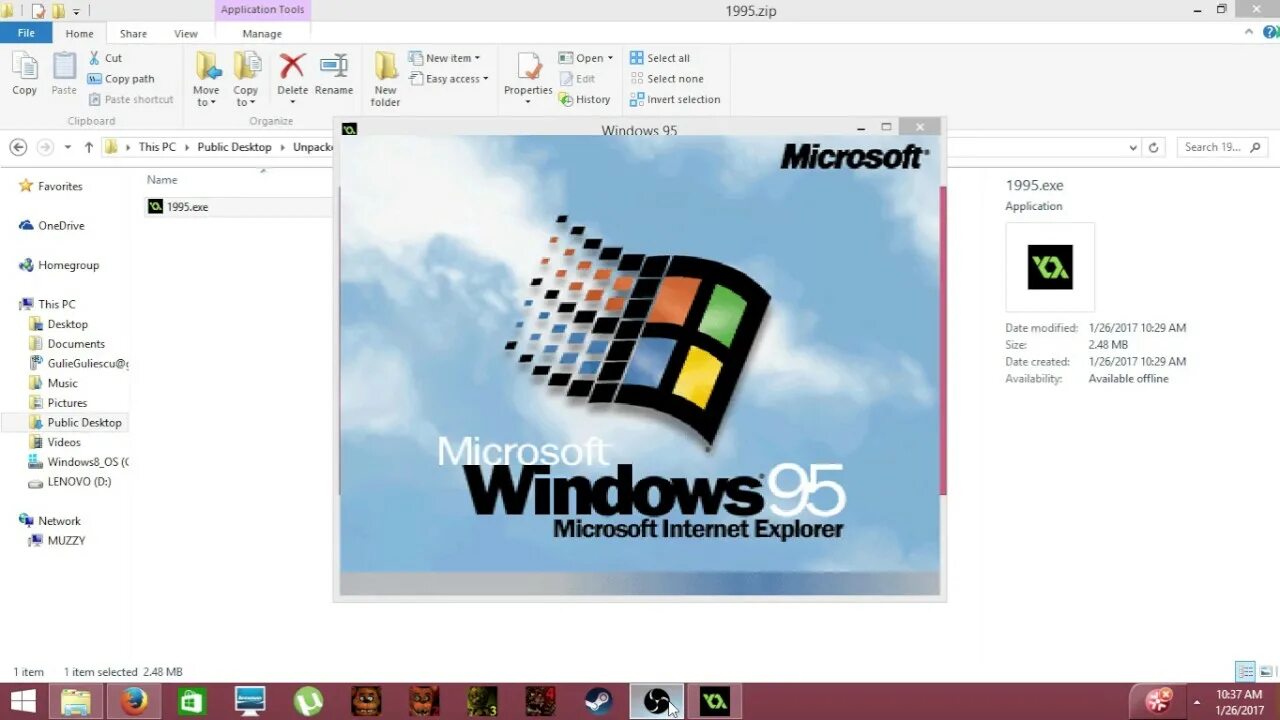Click OBS Studio taskbar icon
The image size is (1280, 720).
(x=657, y=701)
